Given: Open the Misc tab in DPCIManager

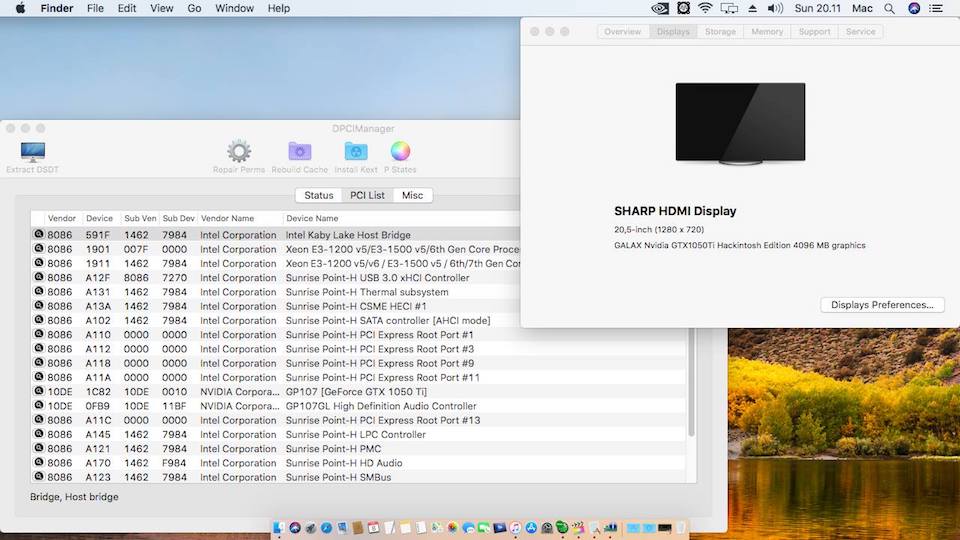Looking at the screenshot, I should [412, 195].
